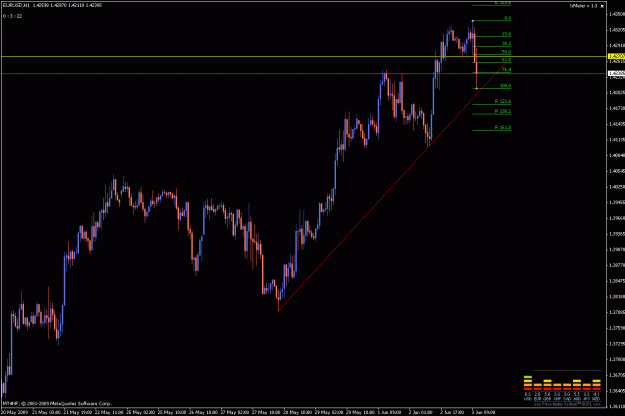The width and height of the screenshot is (625, 416).
Task: Click the yellow bar above GBP in the meter
Action: pos(547,381)
